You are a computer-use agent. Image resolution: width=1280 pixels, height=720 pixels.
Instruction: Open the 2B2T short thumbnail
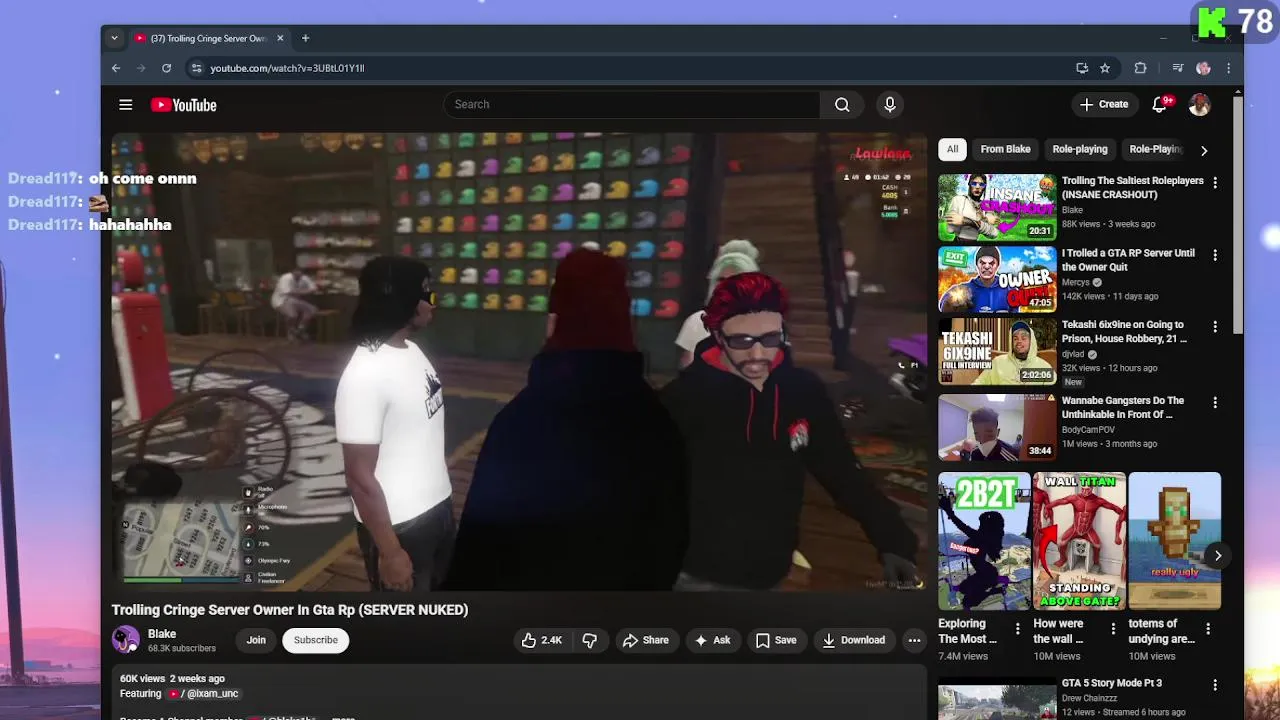coord(984,541)
